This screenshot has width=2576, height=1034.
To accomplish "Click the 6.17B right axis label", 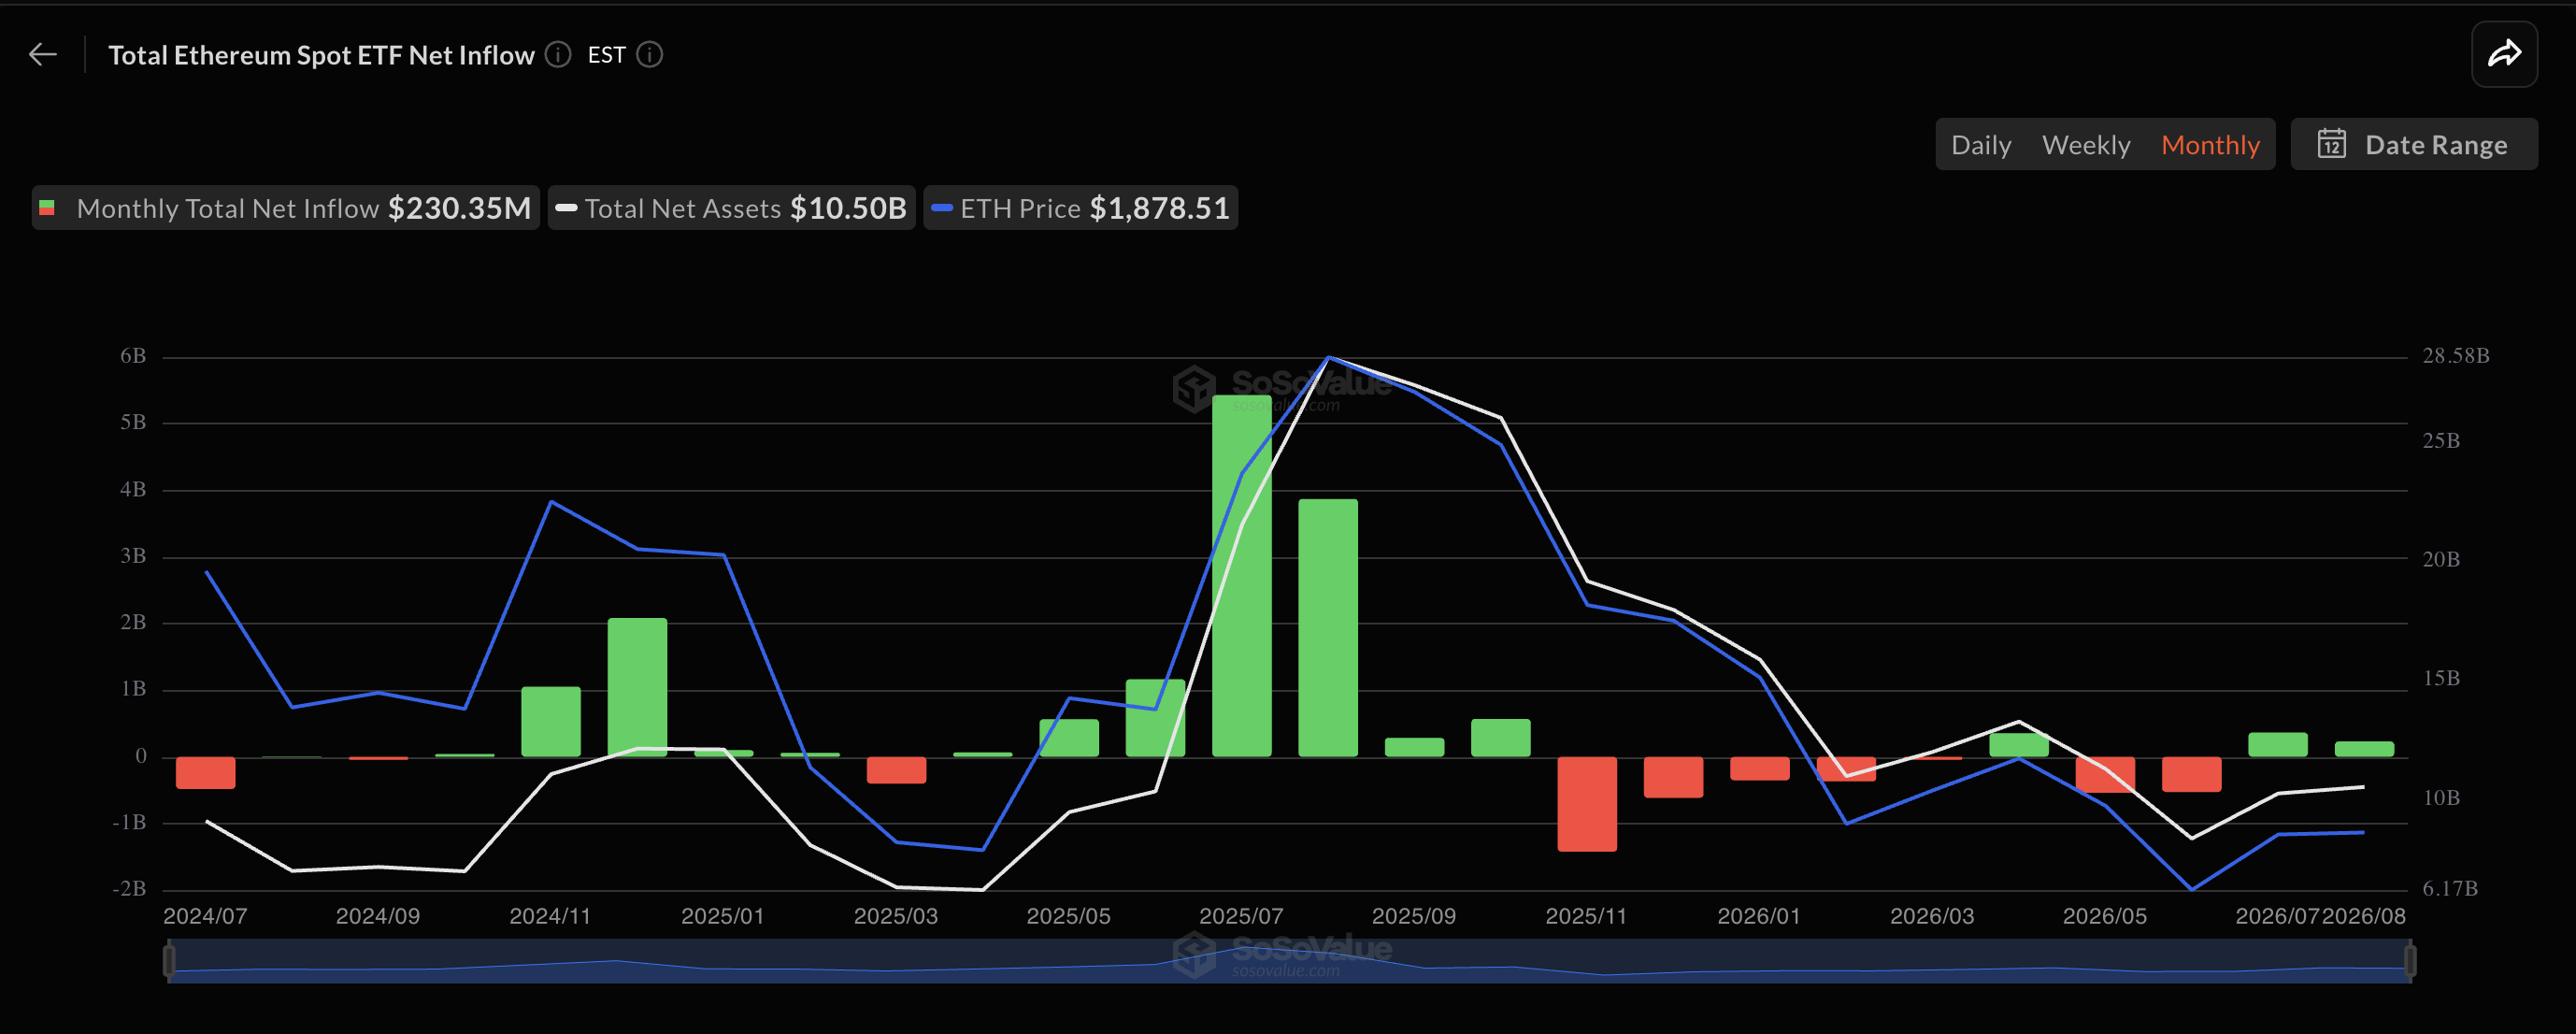I will point(2450,888).
